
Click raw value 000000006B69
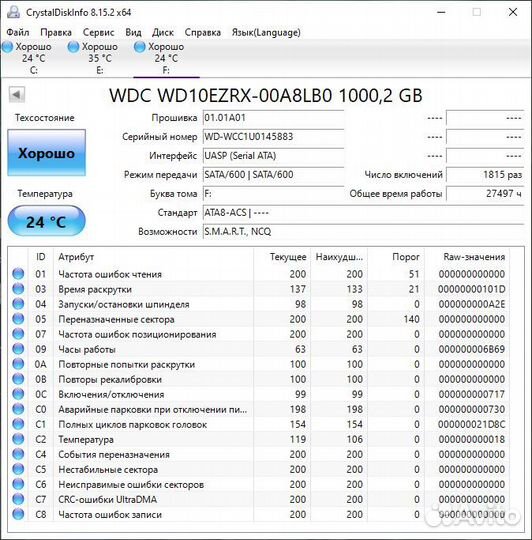[x=471, y=349]
